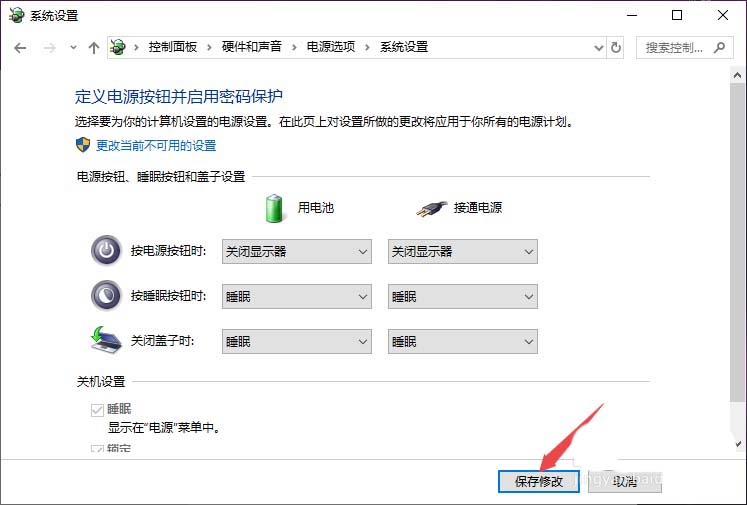Click scrollbar up arrow
747x505 pixels.
[737, 75]
